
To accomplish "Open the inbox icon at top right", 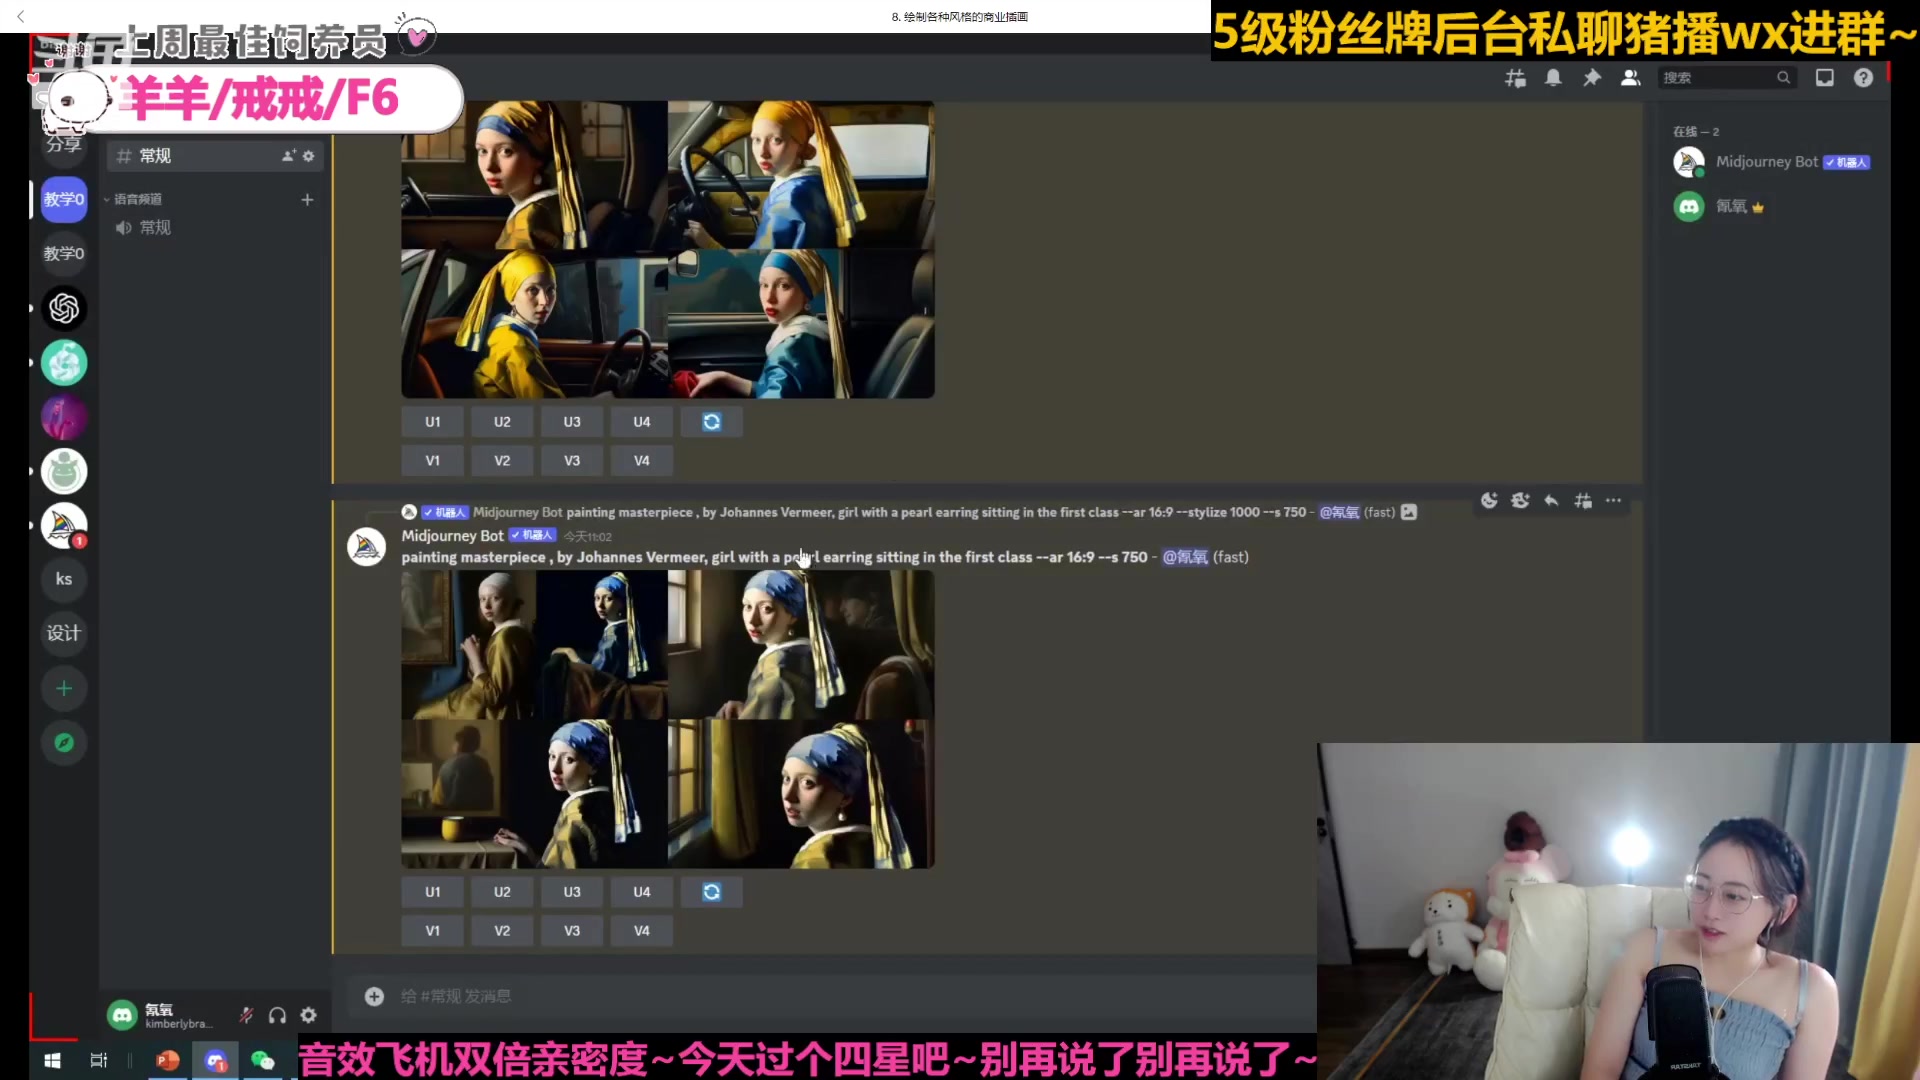I will [x=1824, y=77].
